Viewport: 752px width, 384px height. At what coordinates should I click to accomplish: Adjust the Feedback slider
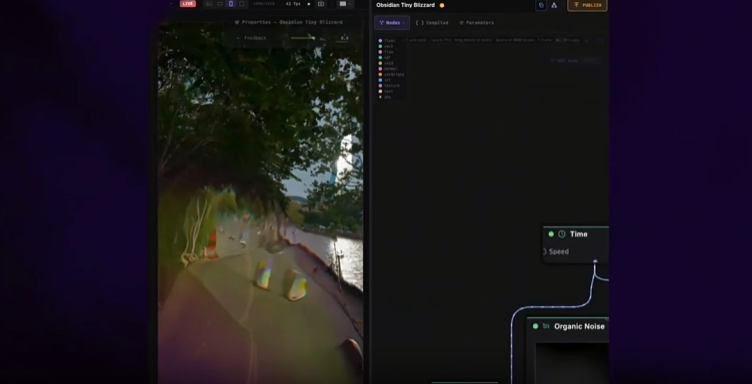click(303, 38)
